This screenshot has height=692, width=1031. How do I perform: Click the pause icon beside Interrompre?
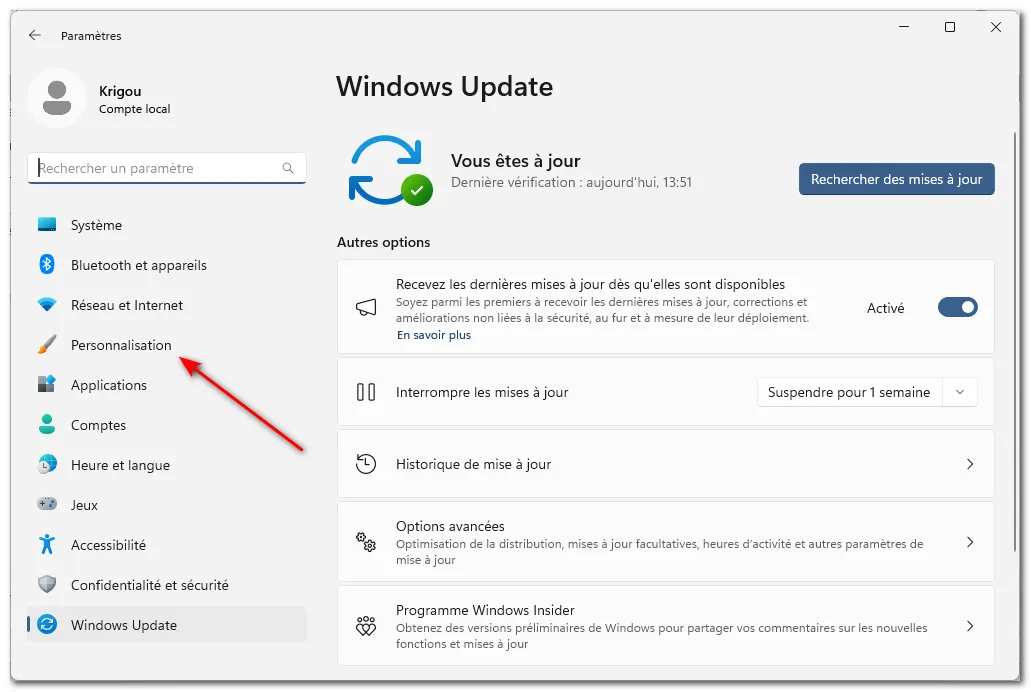point(366,393)
